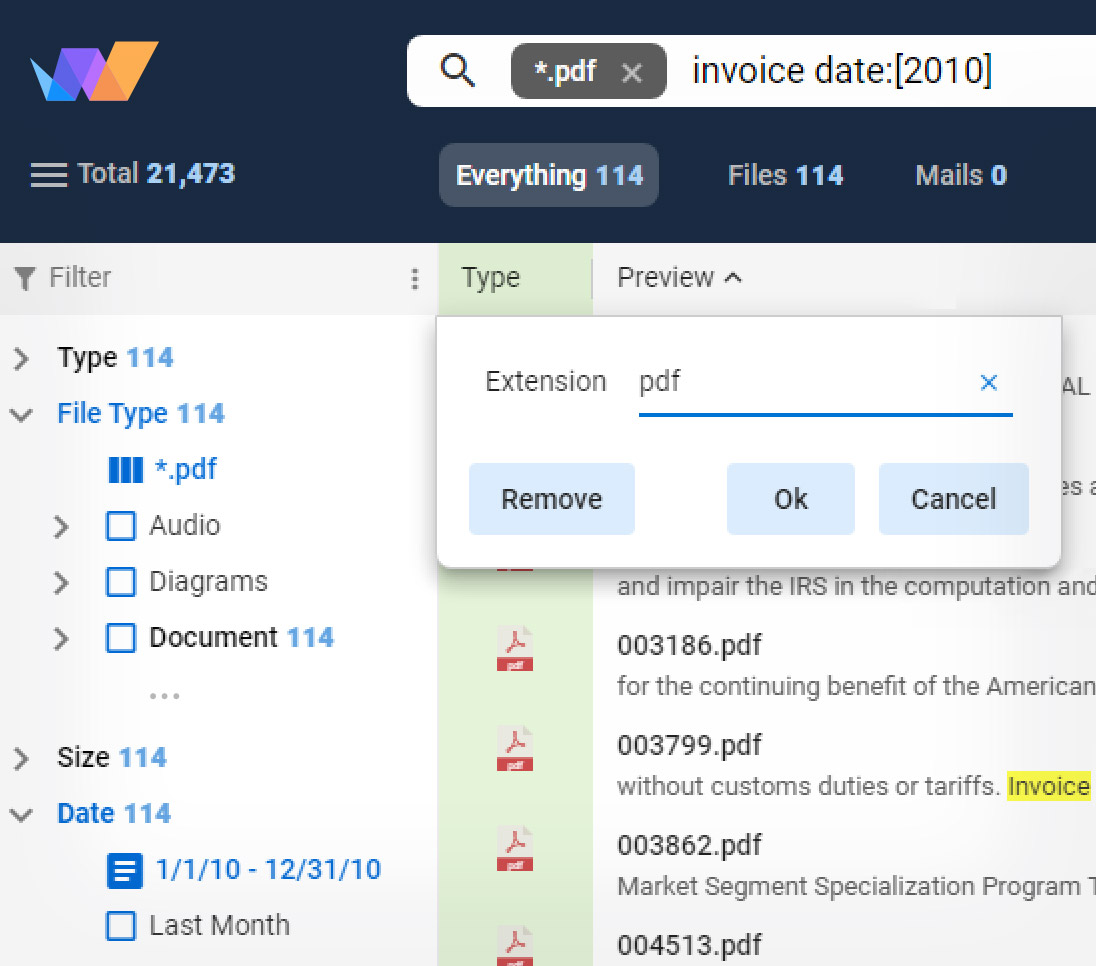Enable the Diagrams file type checkbox

coord(121,582)
